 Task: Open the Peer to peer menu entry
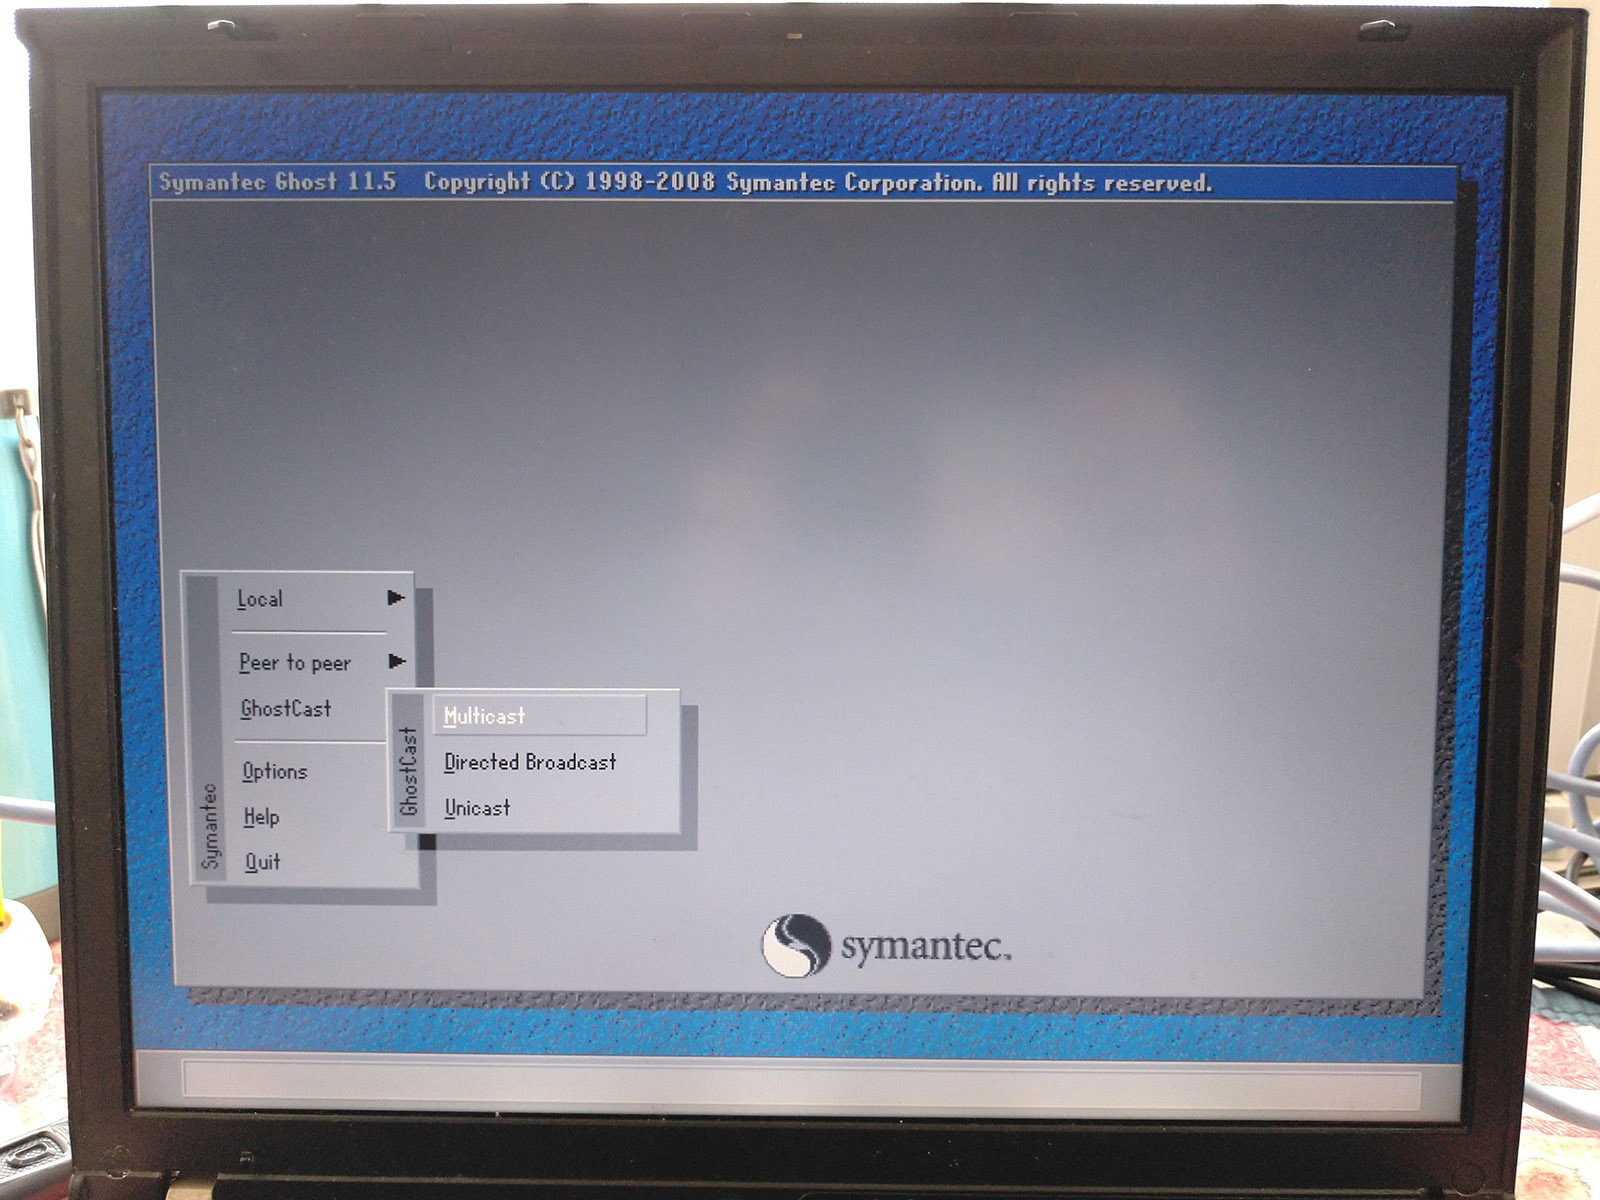(295, 663)
